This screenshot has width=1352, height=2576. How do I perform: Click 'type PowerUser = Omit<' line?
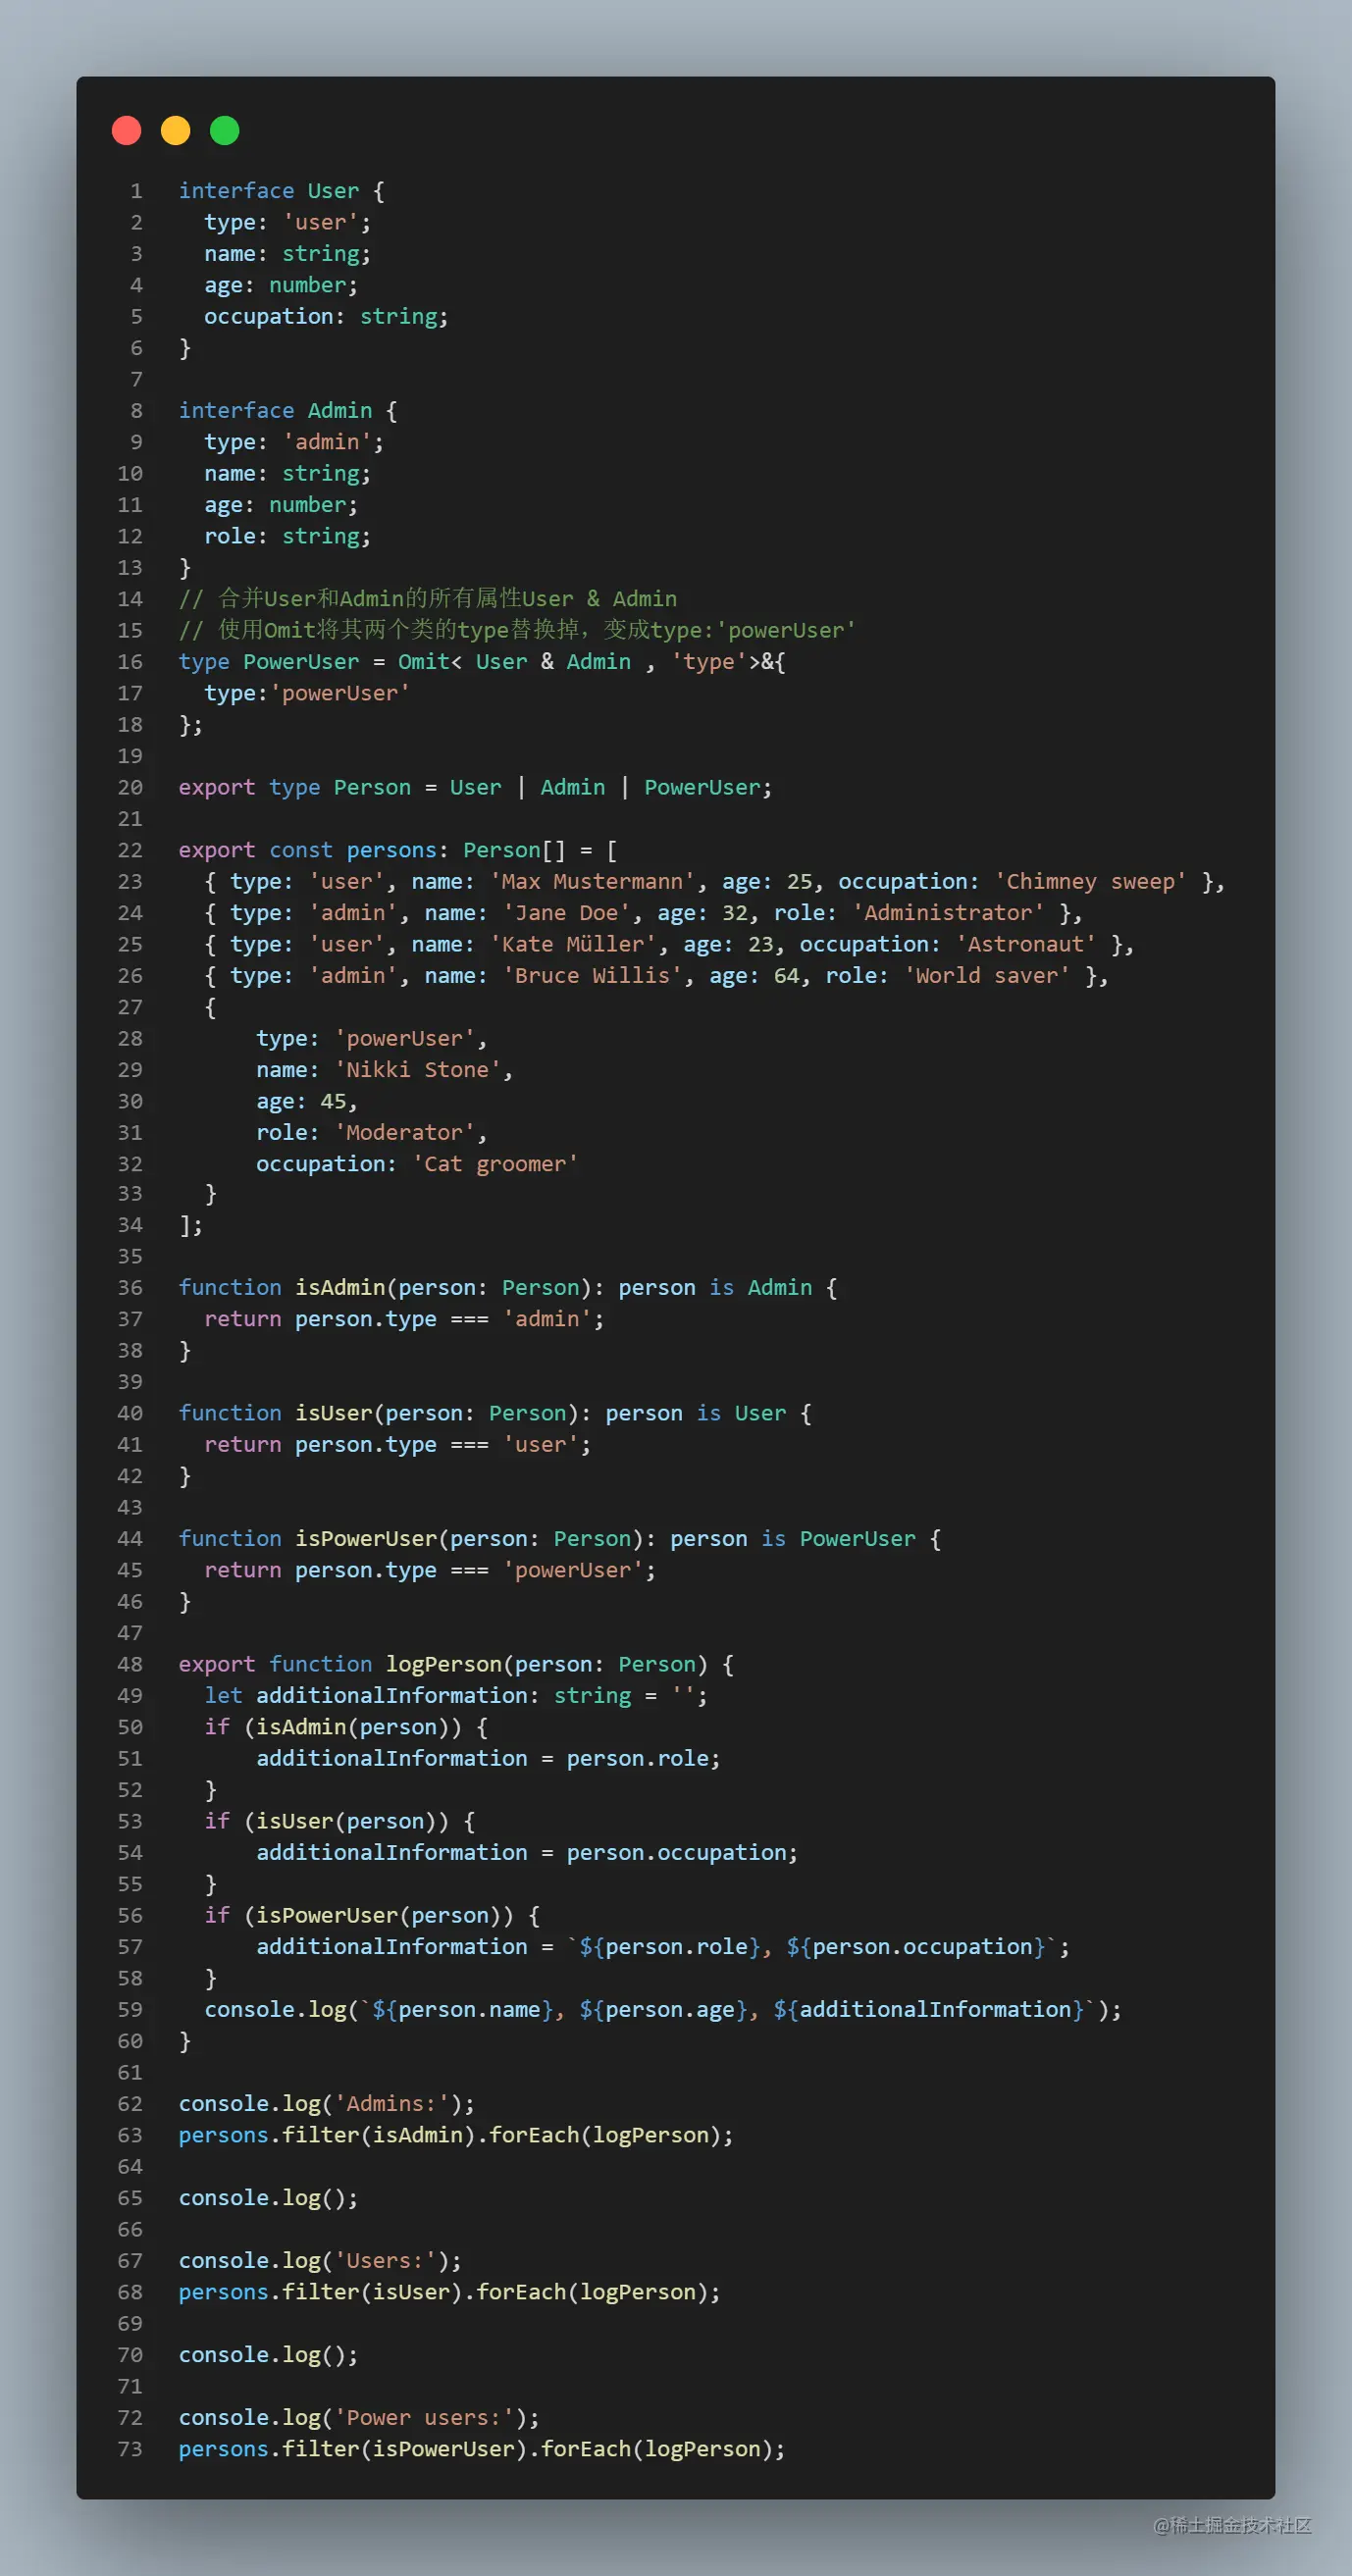point(482,662)
